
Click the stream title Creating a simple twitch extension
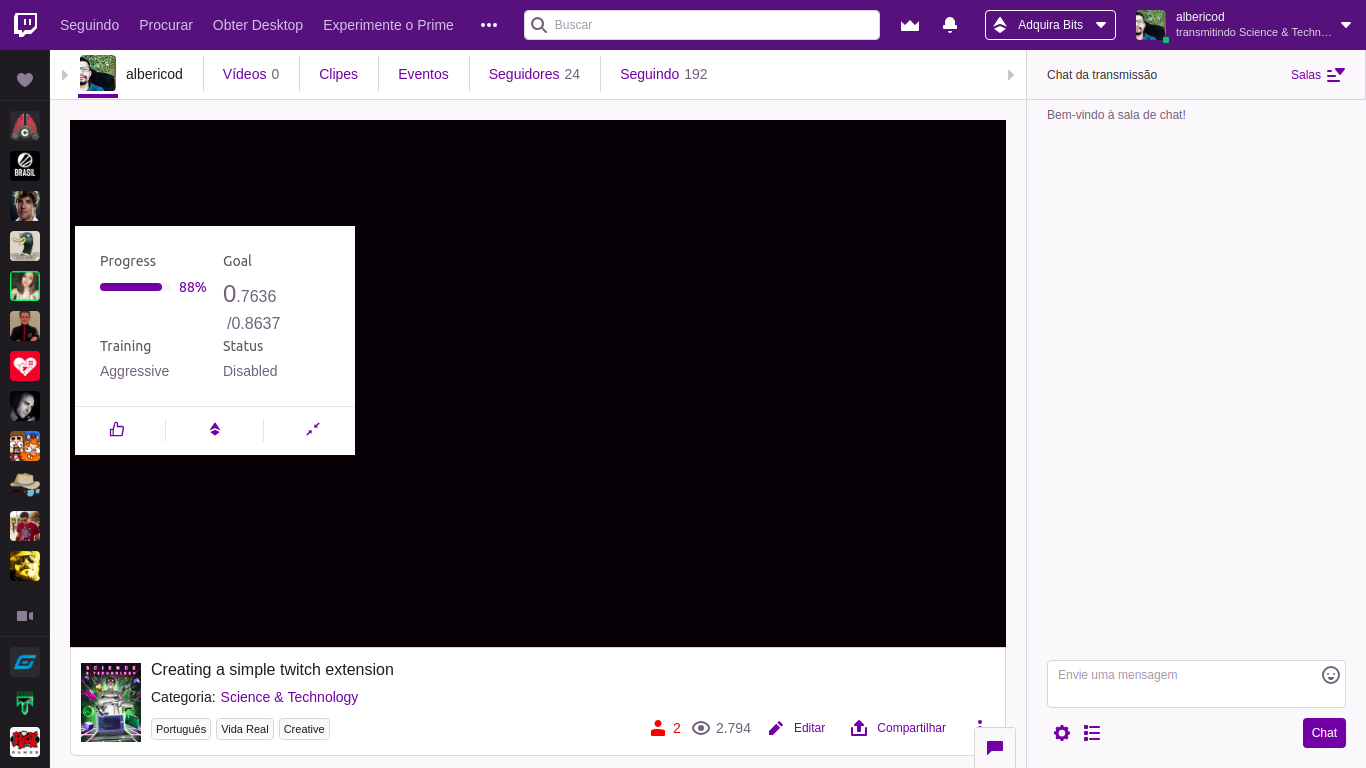[x=272, y=670]
